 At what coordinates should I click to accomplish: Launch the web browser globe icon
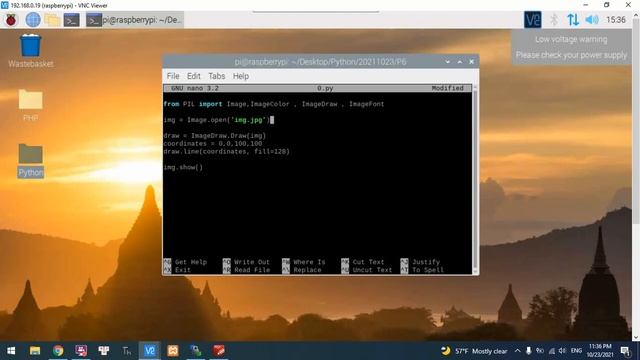pos(33,20)
